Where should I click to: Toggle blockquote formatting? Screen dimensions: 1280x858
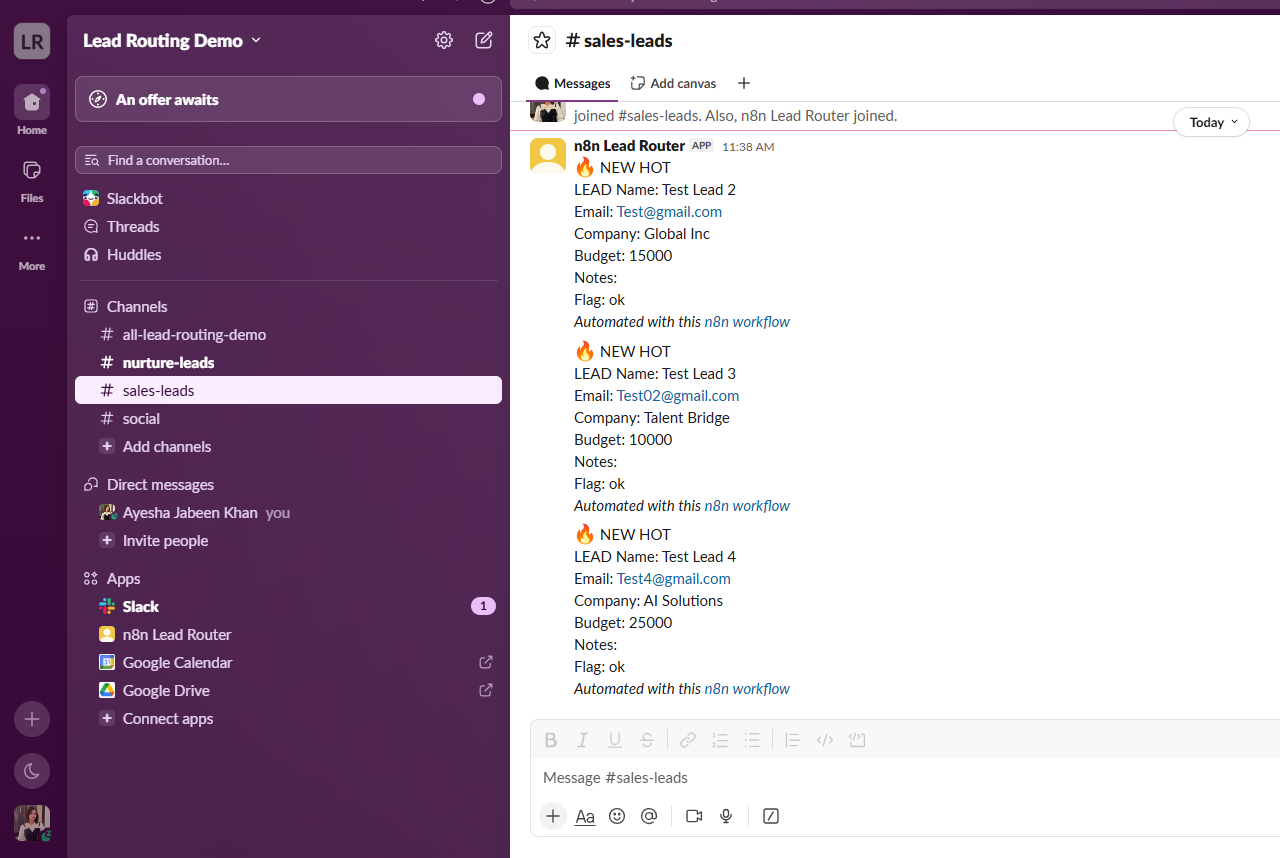792,740
